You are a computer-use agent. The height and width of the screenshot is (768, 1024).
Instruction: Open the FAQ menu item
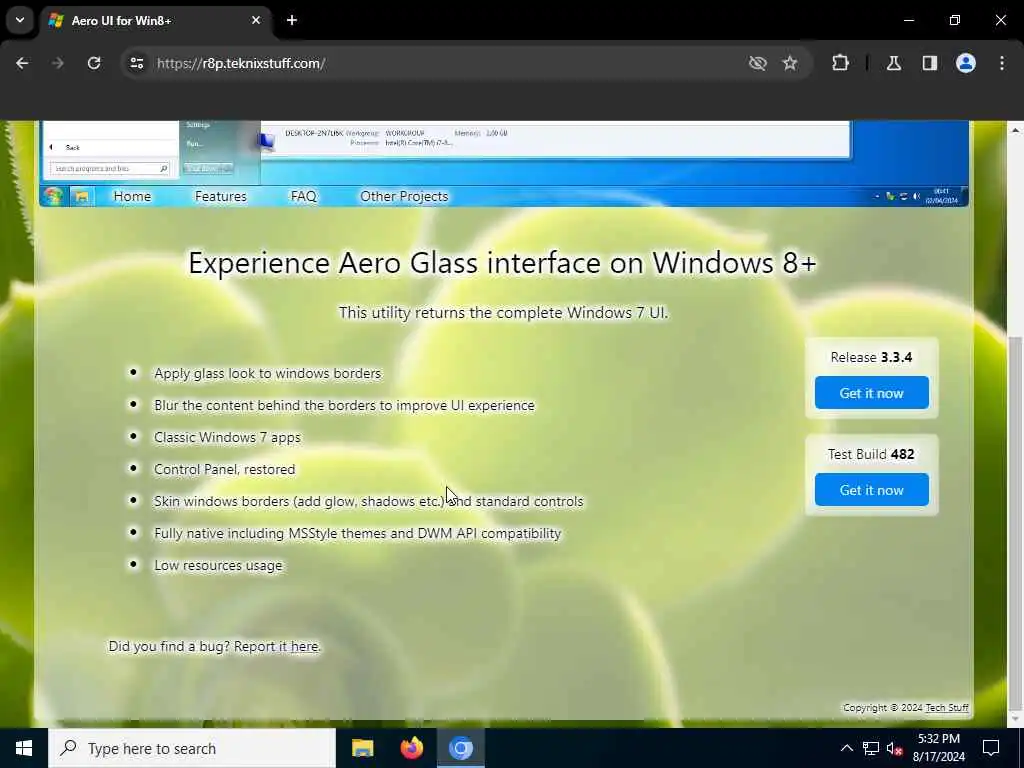(304, 197)
